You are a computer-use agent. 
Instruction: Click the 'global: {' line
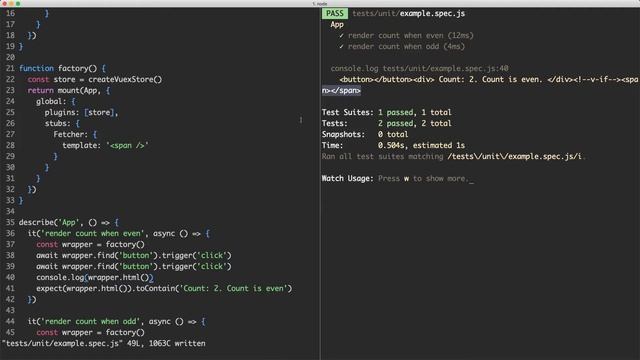coord(56,101)
